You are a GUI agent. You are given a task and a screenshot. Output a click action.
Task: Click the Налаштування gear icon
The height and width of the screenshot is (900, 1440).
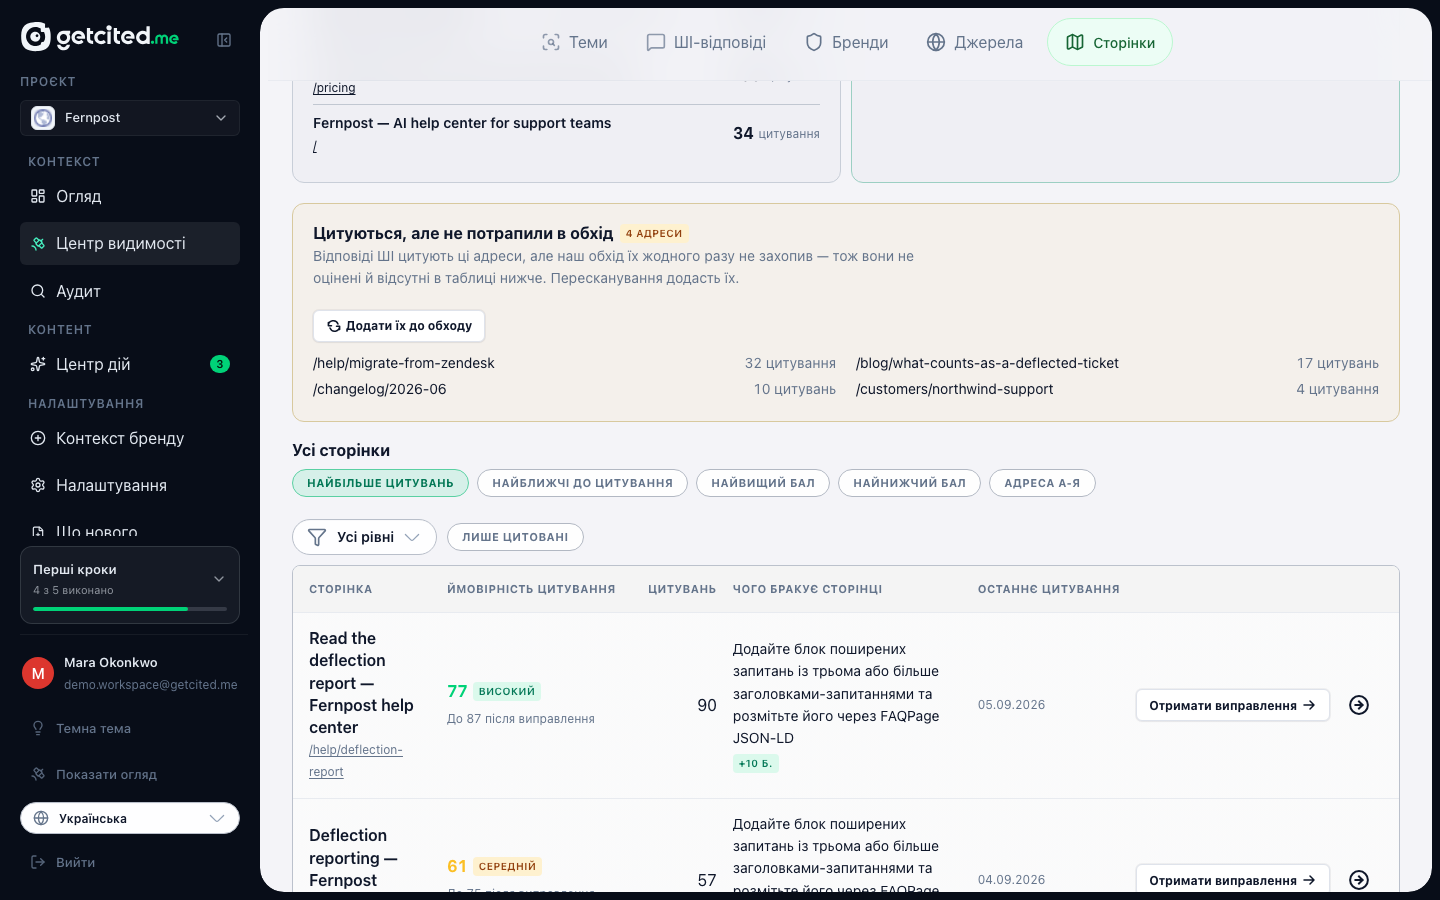point(38,485)
